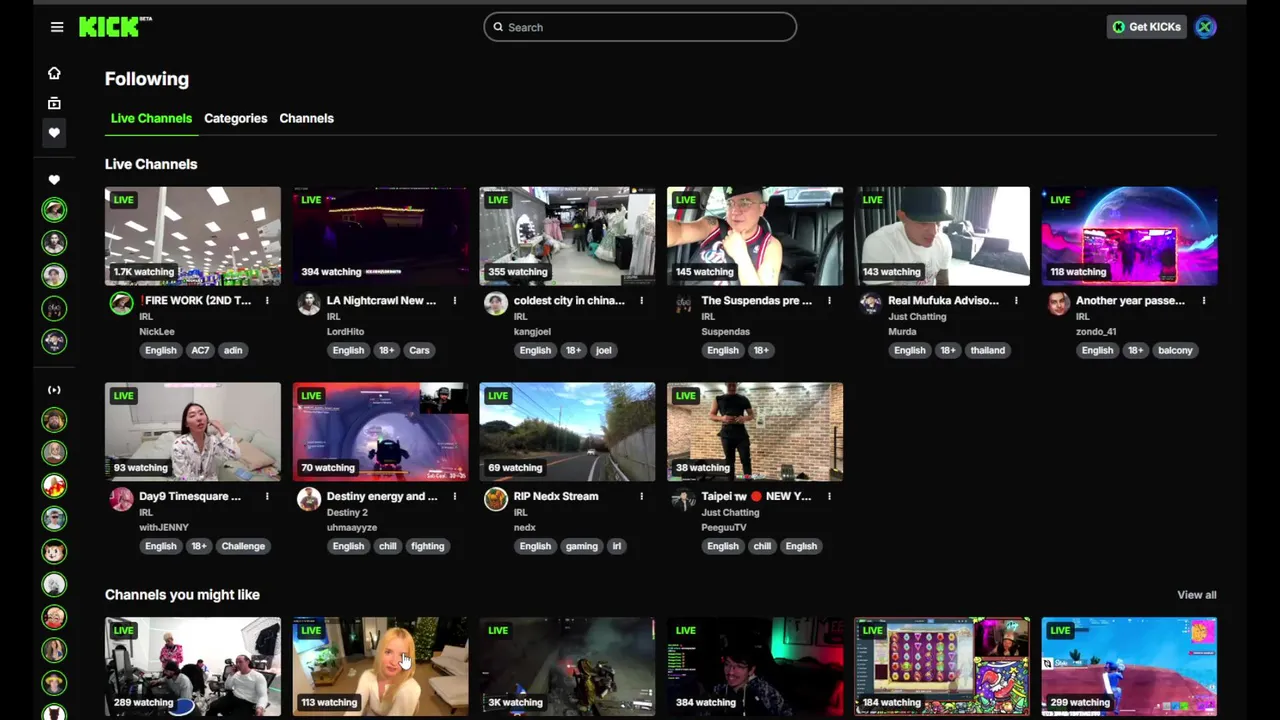Screen dimensions: 1280x720
Task: Open options menu for Real Mufuka stream
Action: point(1016,300)
